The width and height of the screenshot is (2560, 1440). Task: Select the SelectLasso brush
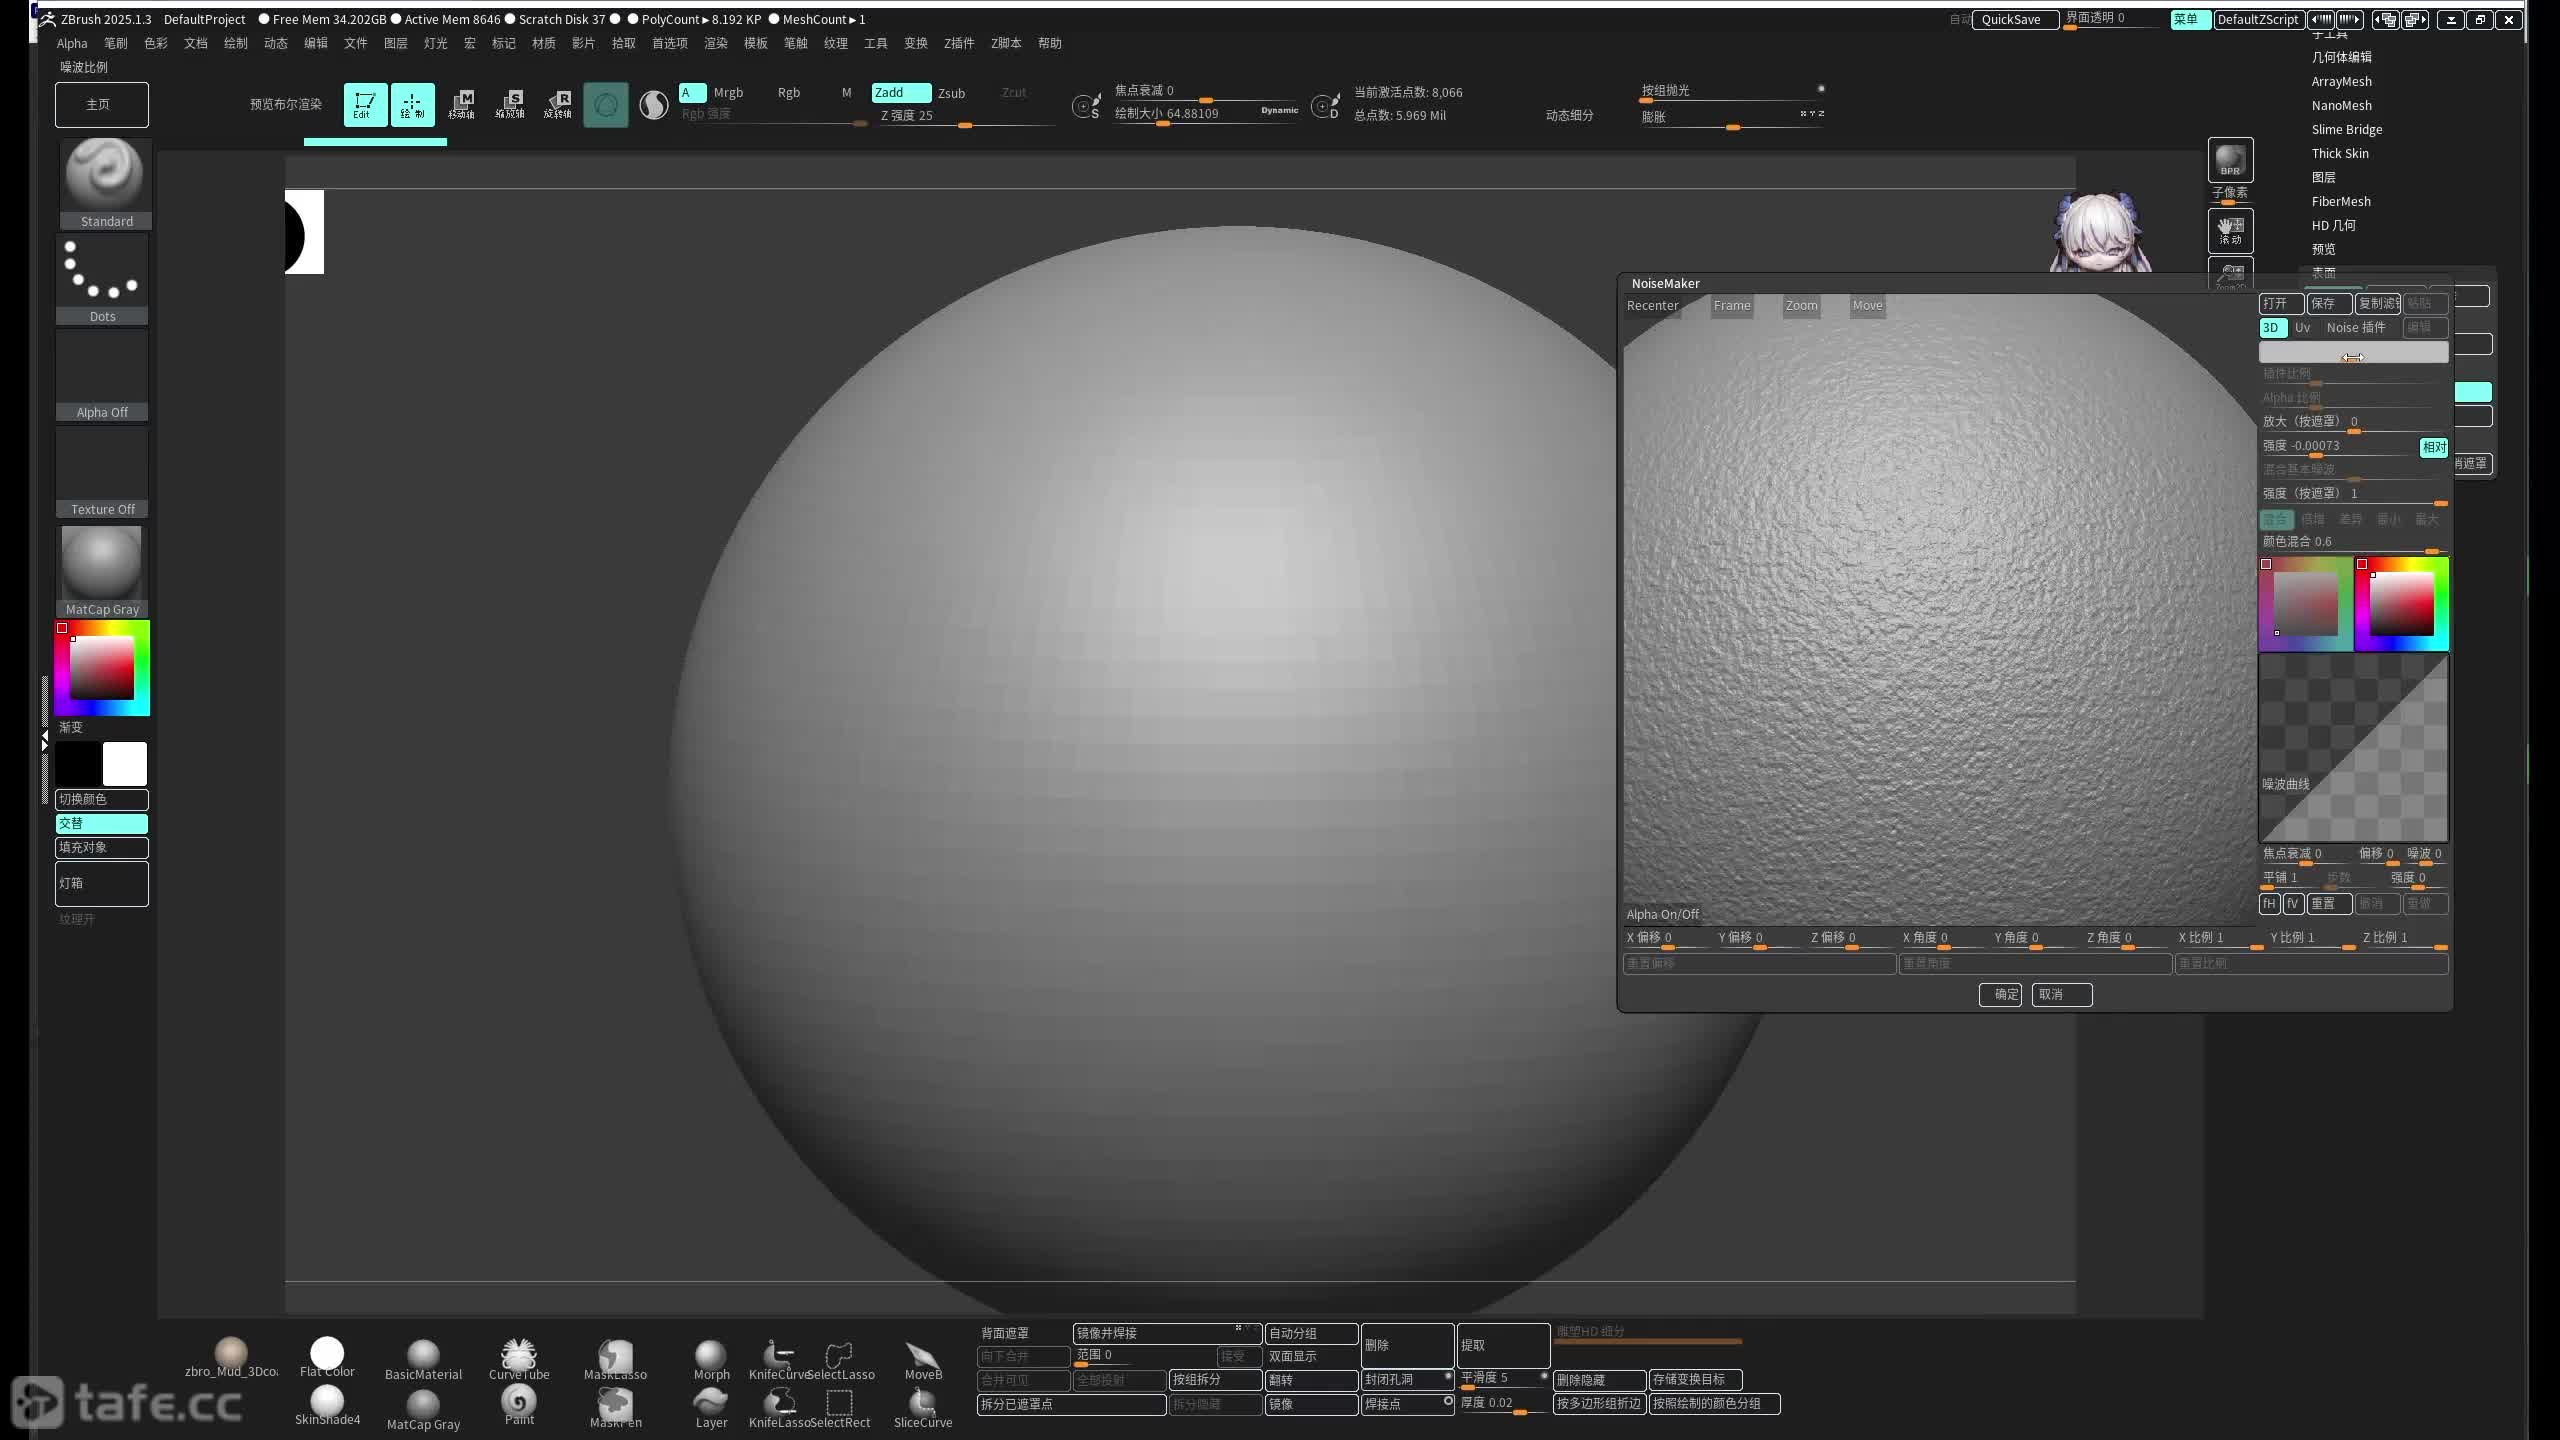click(x=840, y=1360)
